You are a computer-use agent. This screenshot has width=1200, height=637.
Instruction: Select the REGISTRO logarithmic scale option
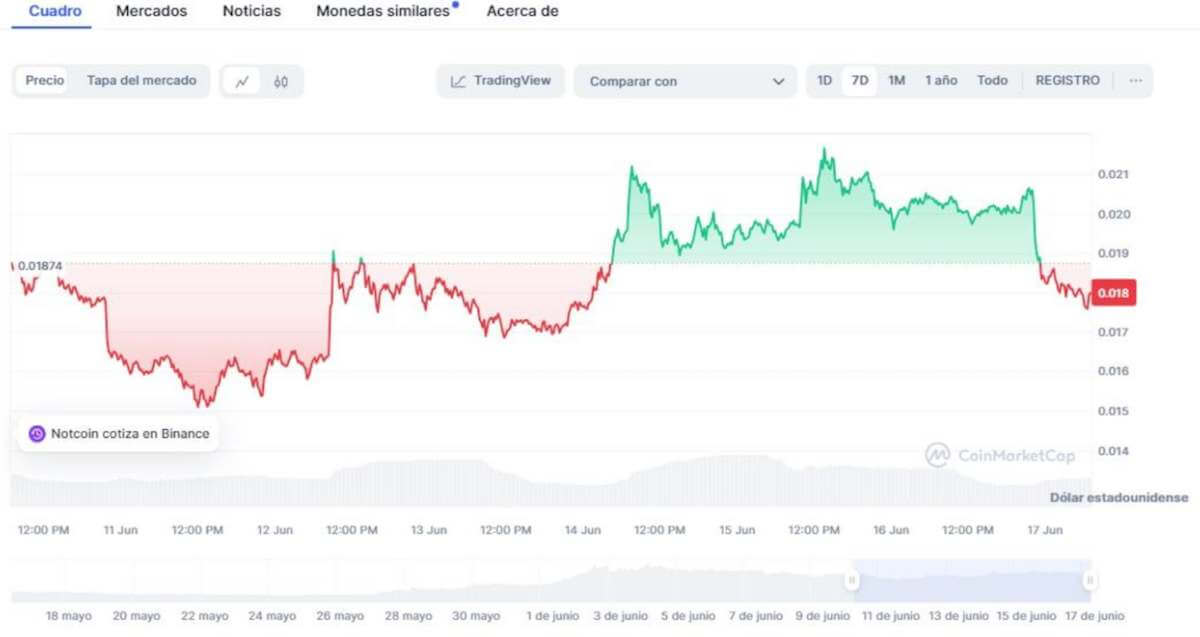(1067, 80)
